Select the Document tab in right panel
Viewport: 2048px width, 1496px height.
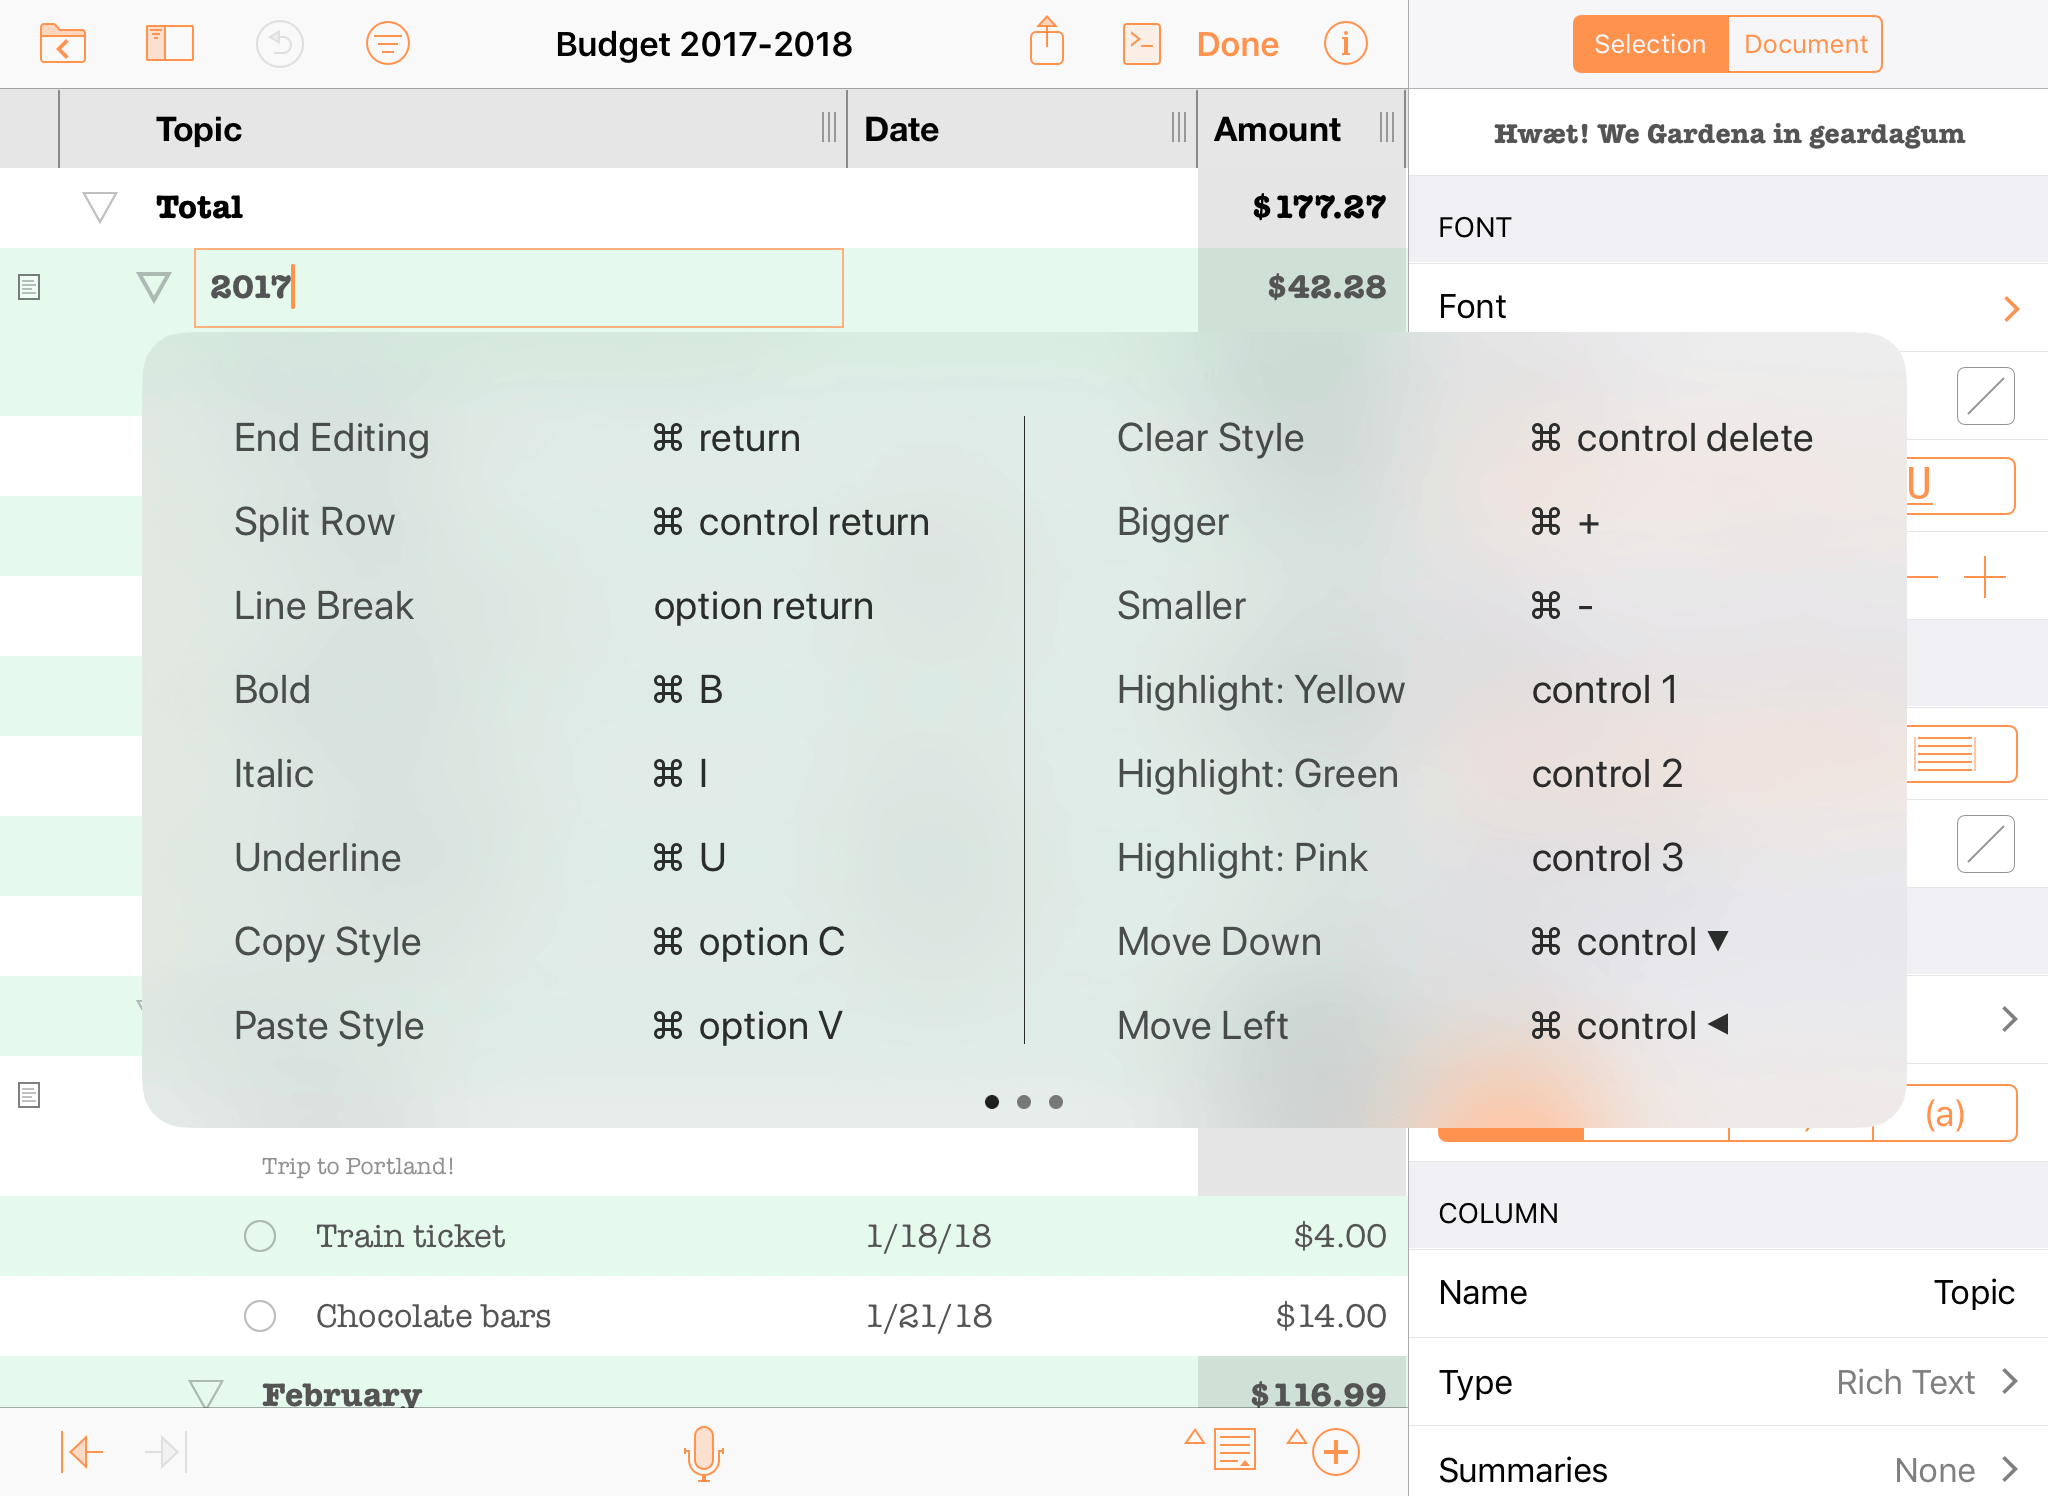click(x=1803, y=45)
